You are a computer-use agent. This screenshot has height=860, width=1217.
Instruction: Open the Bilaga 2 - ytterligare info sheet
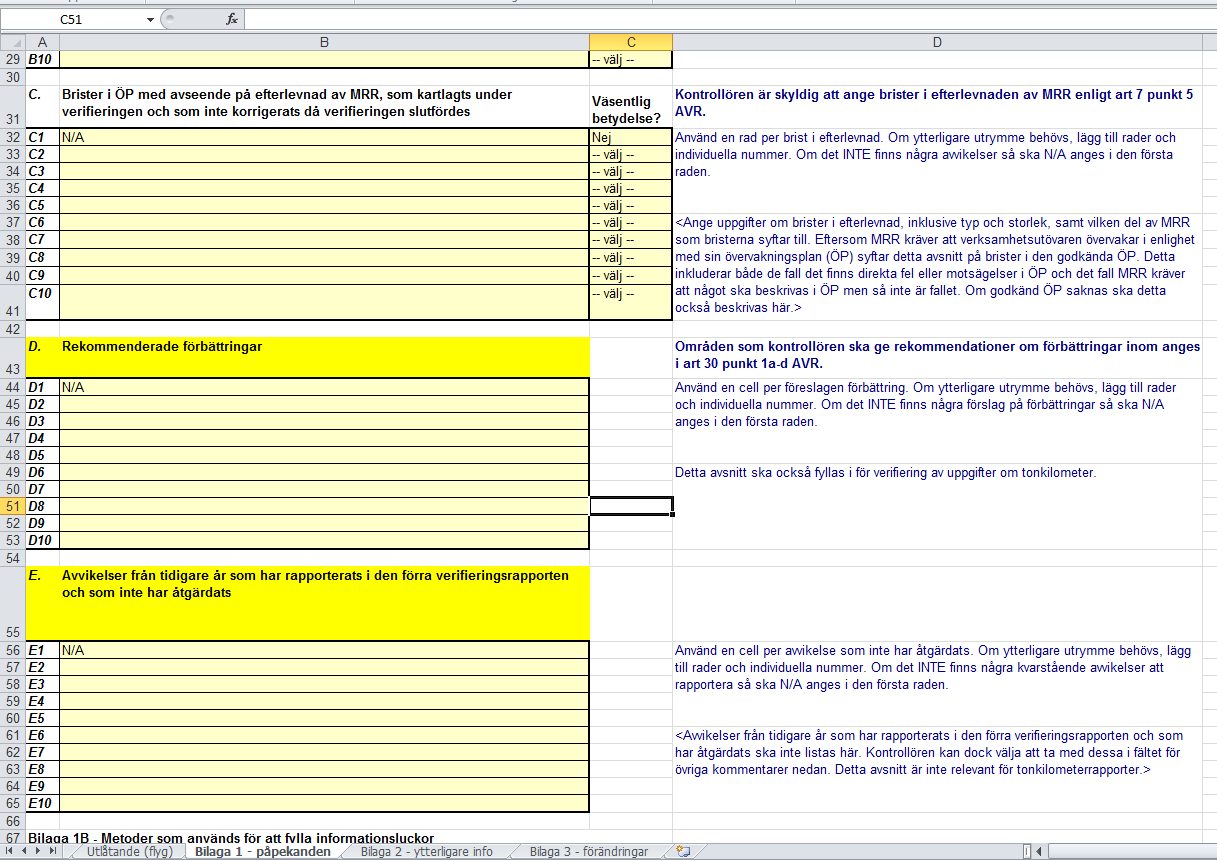point(427,852)
